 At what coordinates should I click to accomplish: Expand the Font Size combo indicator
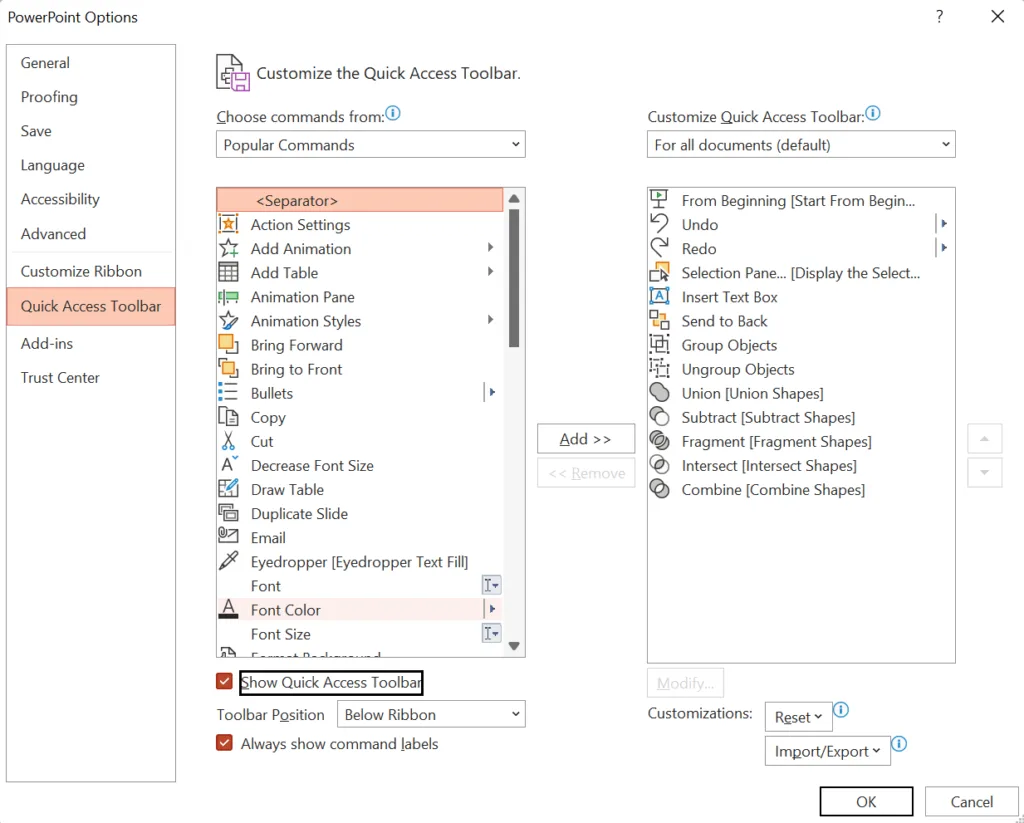coord(491,633)
